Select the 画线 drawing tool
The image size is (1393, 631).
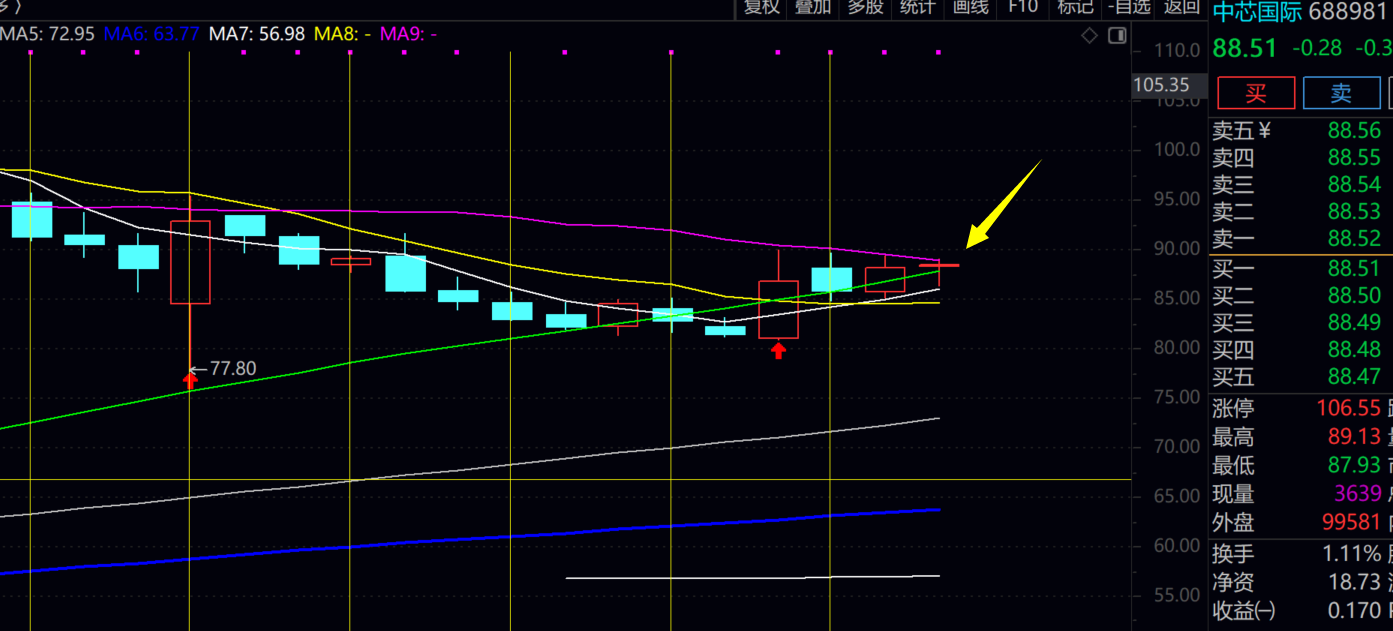[970, 8]
